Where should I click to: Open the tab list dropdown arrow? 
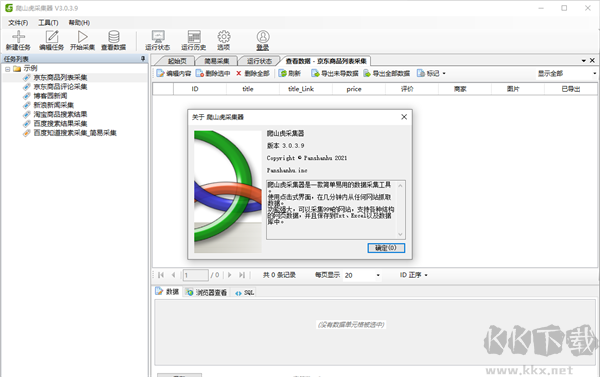(x=584, y=60)
